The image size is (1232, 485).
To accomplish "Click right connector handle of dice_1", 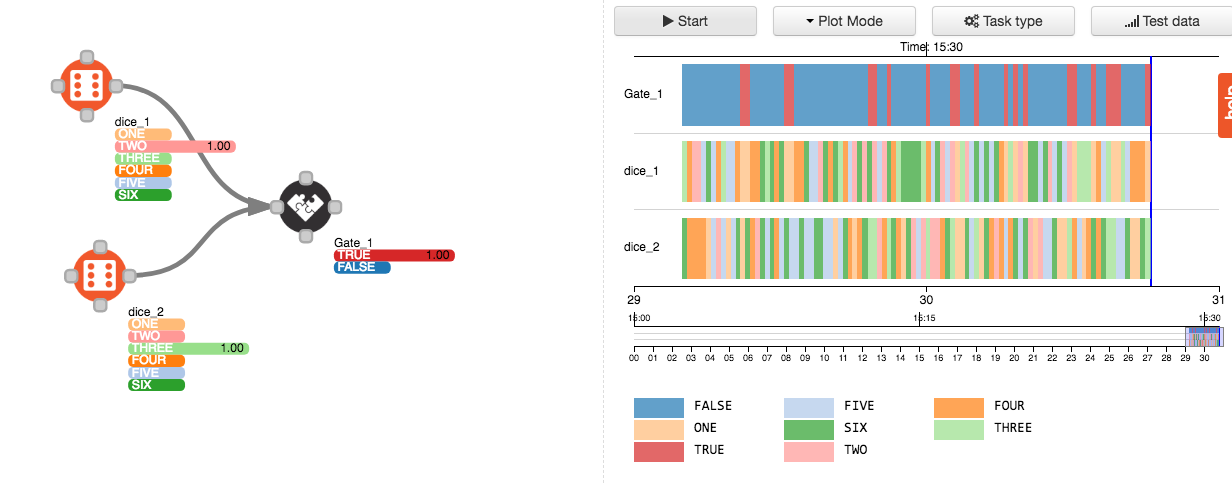I will pos(115,86).
